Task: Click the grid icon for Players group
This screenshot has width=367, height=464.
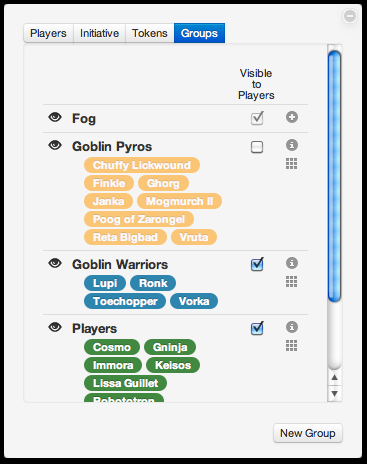Action: (x=291, y=345)
